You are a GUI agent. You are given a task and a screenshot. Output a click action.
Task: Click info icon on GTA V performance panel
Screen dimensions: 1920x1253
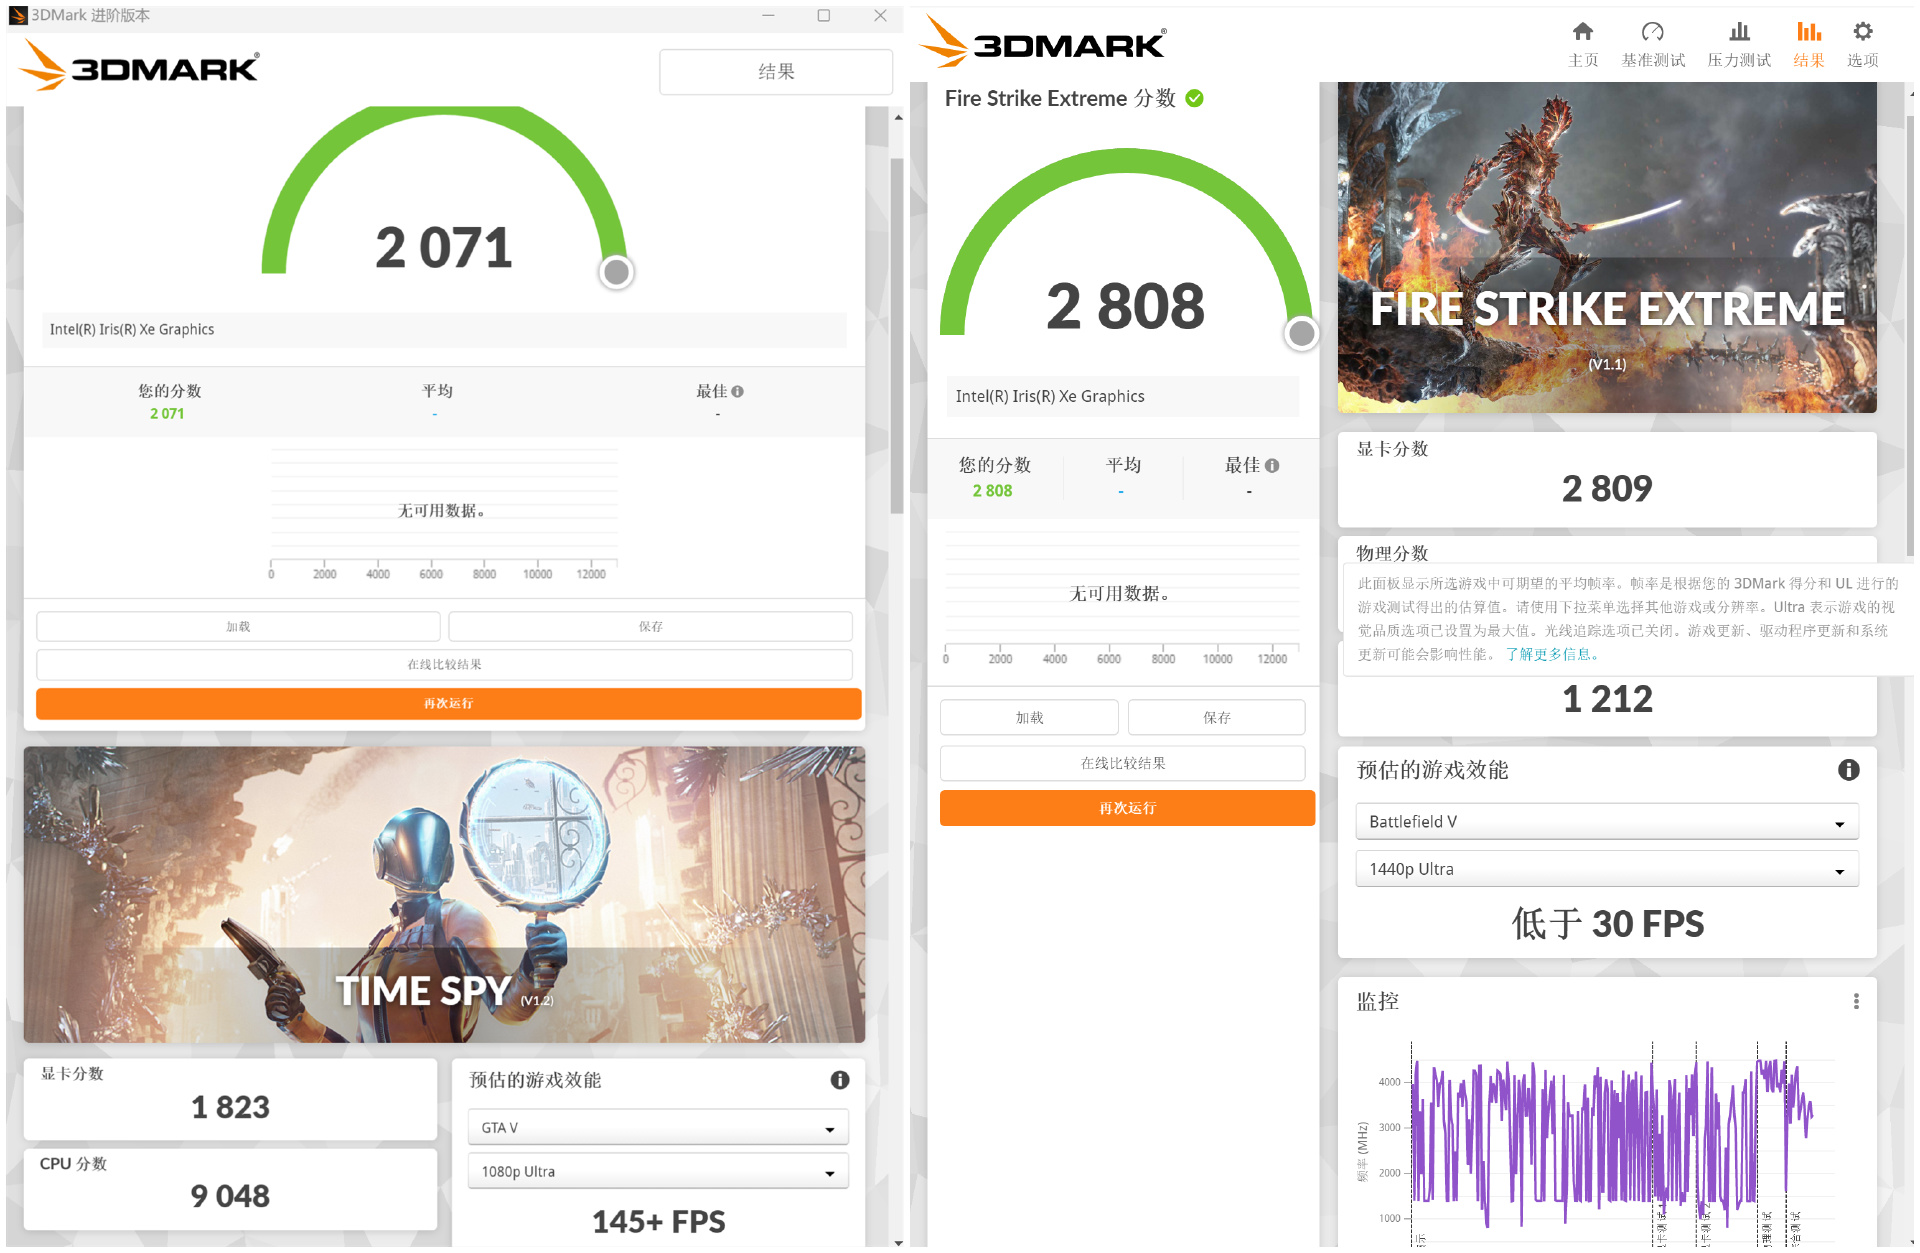tap(839, 1079)
